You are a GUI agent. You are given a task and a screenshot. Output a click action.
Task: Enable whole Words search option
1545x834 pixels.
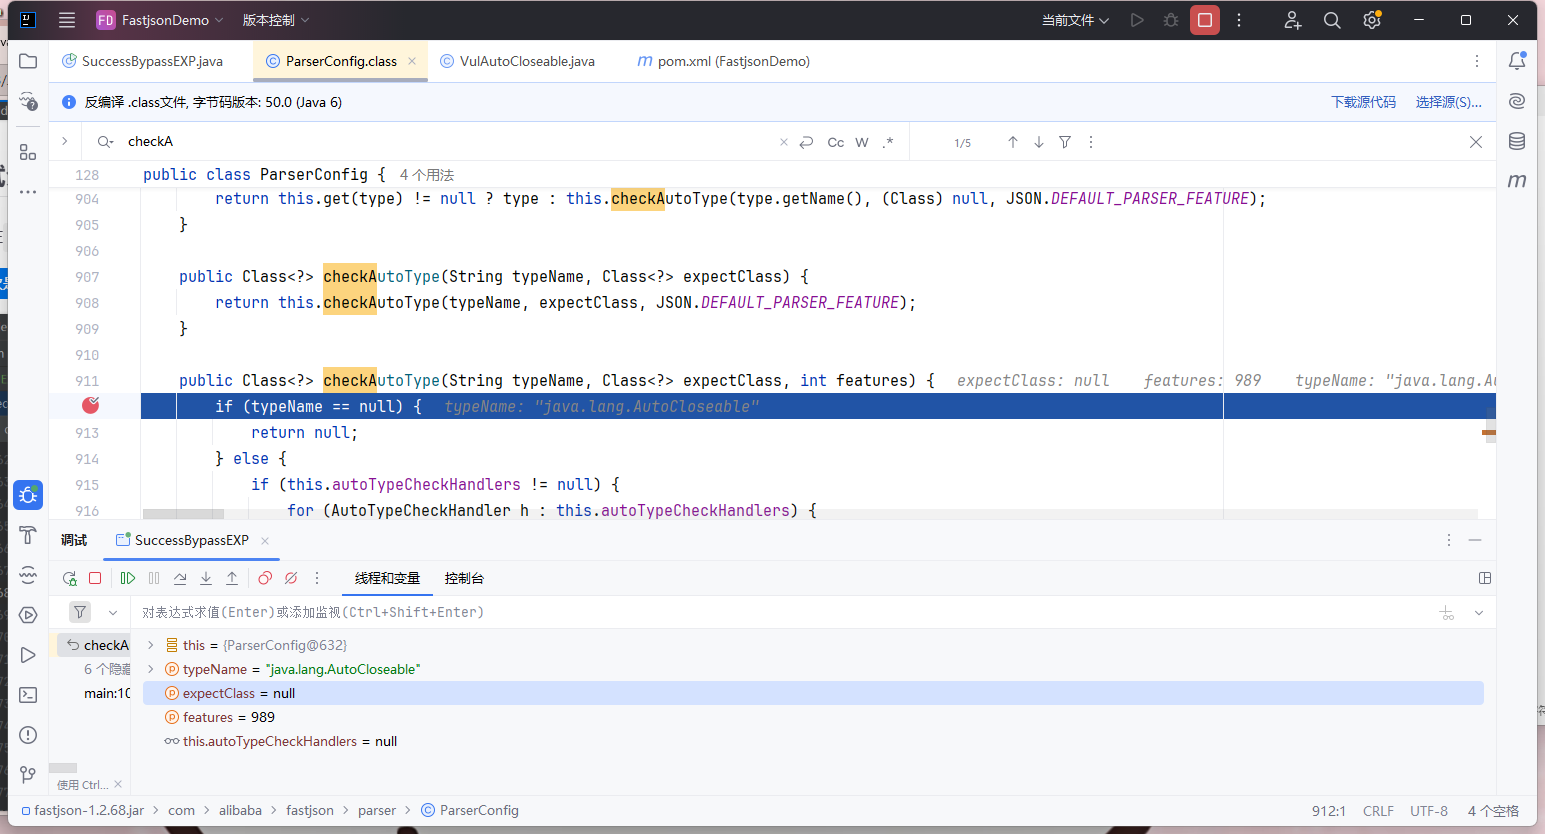861,142
